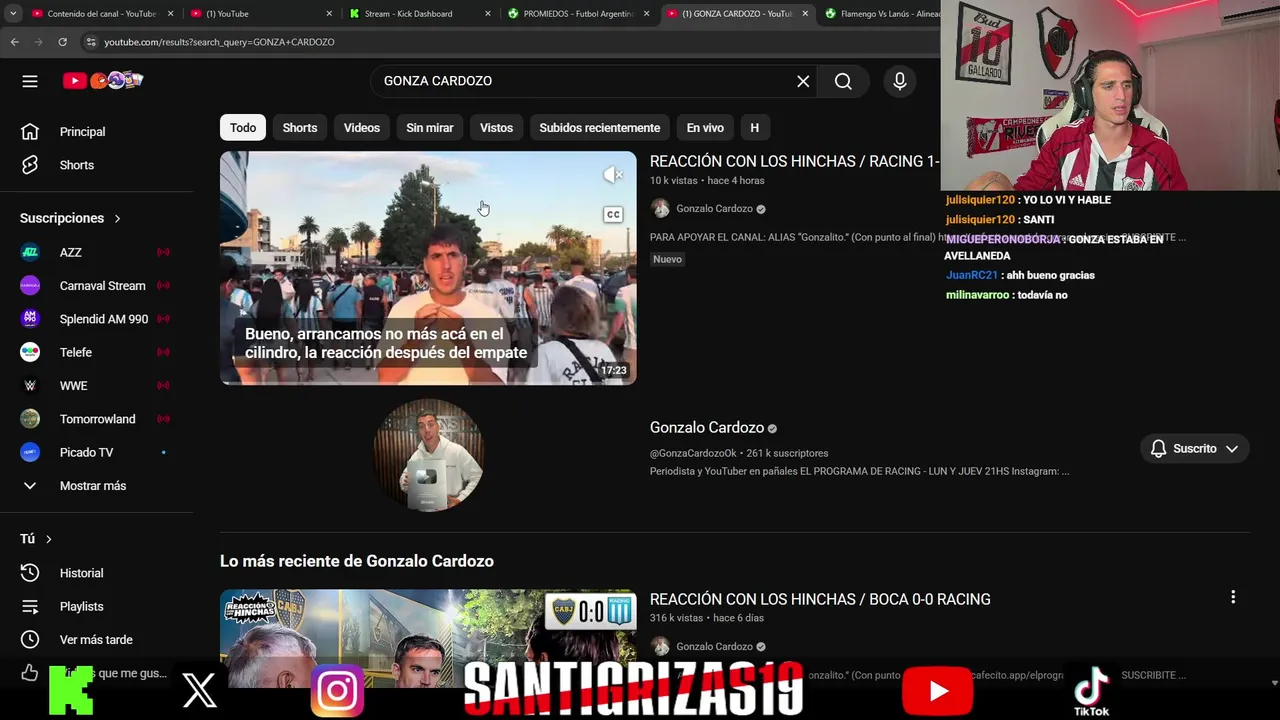Image resolution: width=1280 pixels, height=720 pixels.
Task: Close the Kick Dashboard tab
Action: click(x=488, y=13)
